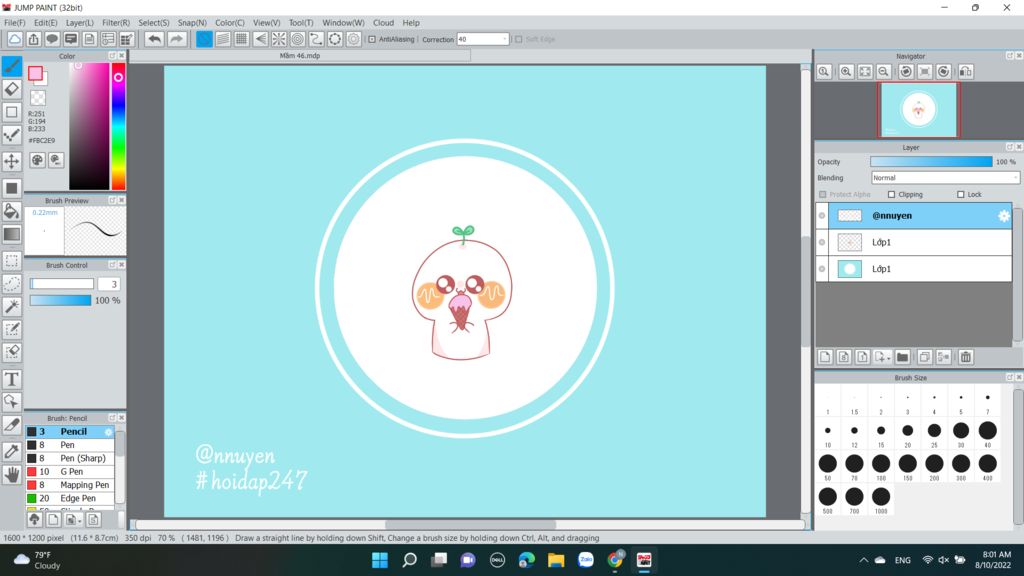
Task: Undock the Brush Size panel float icon
Action: tap(1010, 377)
